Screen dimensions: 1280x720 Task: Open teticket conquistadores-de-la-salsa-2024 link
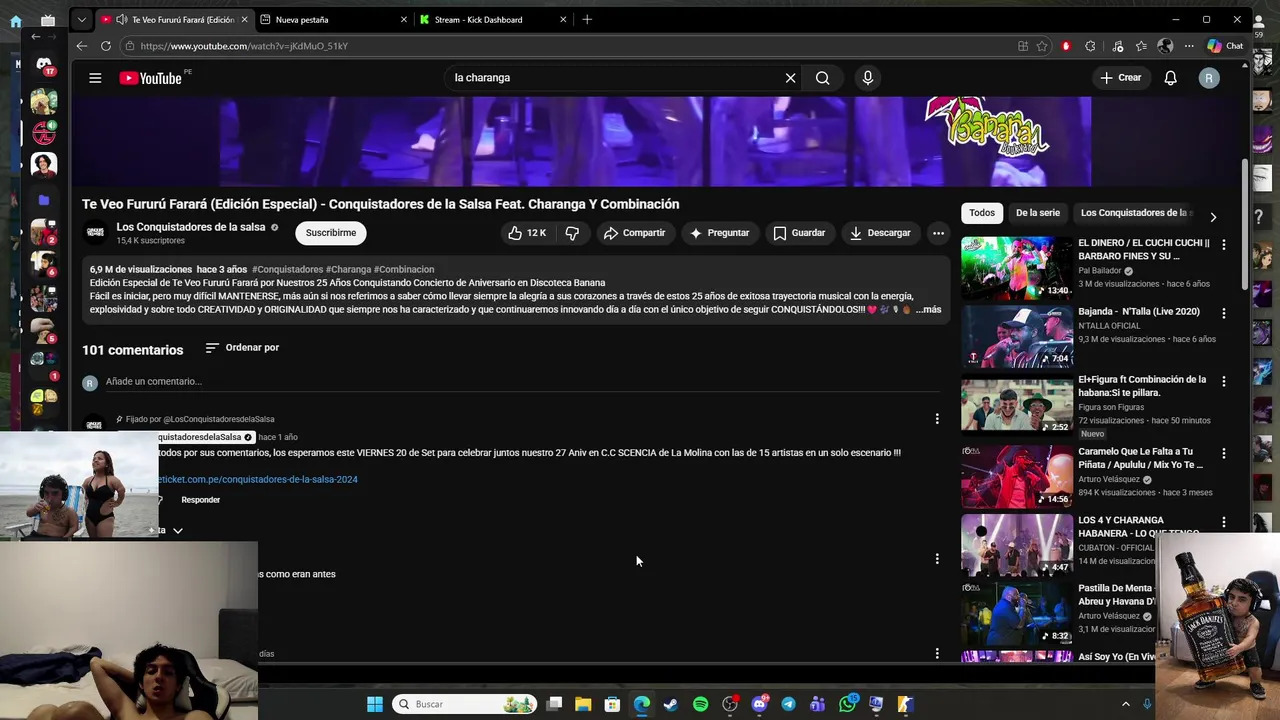258,479
